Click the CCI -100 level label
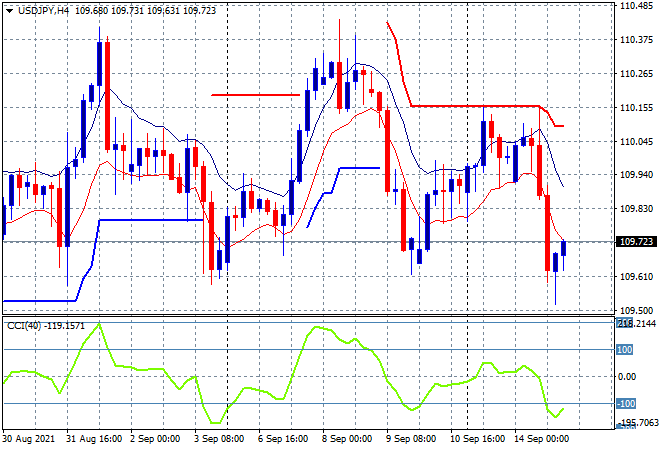Screen dimensions: 660x450 click(626, 404)
